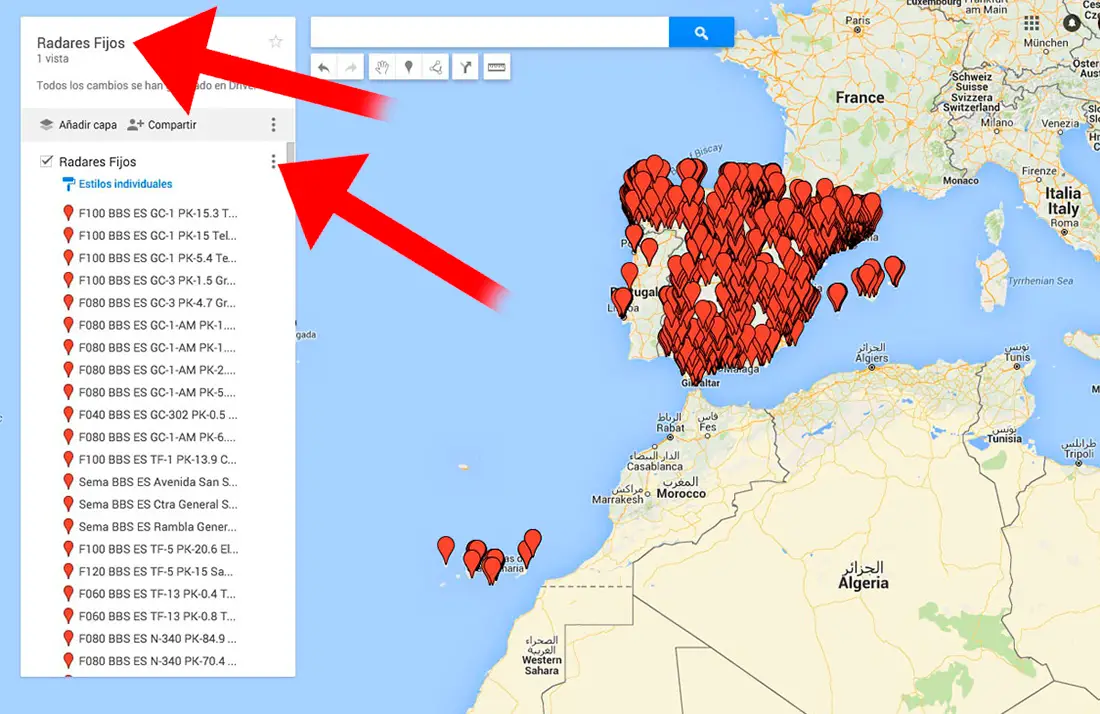This screenshot has width=1100, height=714.
Task: Select the add directions tool
Action: click(x=465, y=66)
